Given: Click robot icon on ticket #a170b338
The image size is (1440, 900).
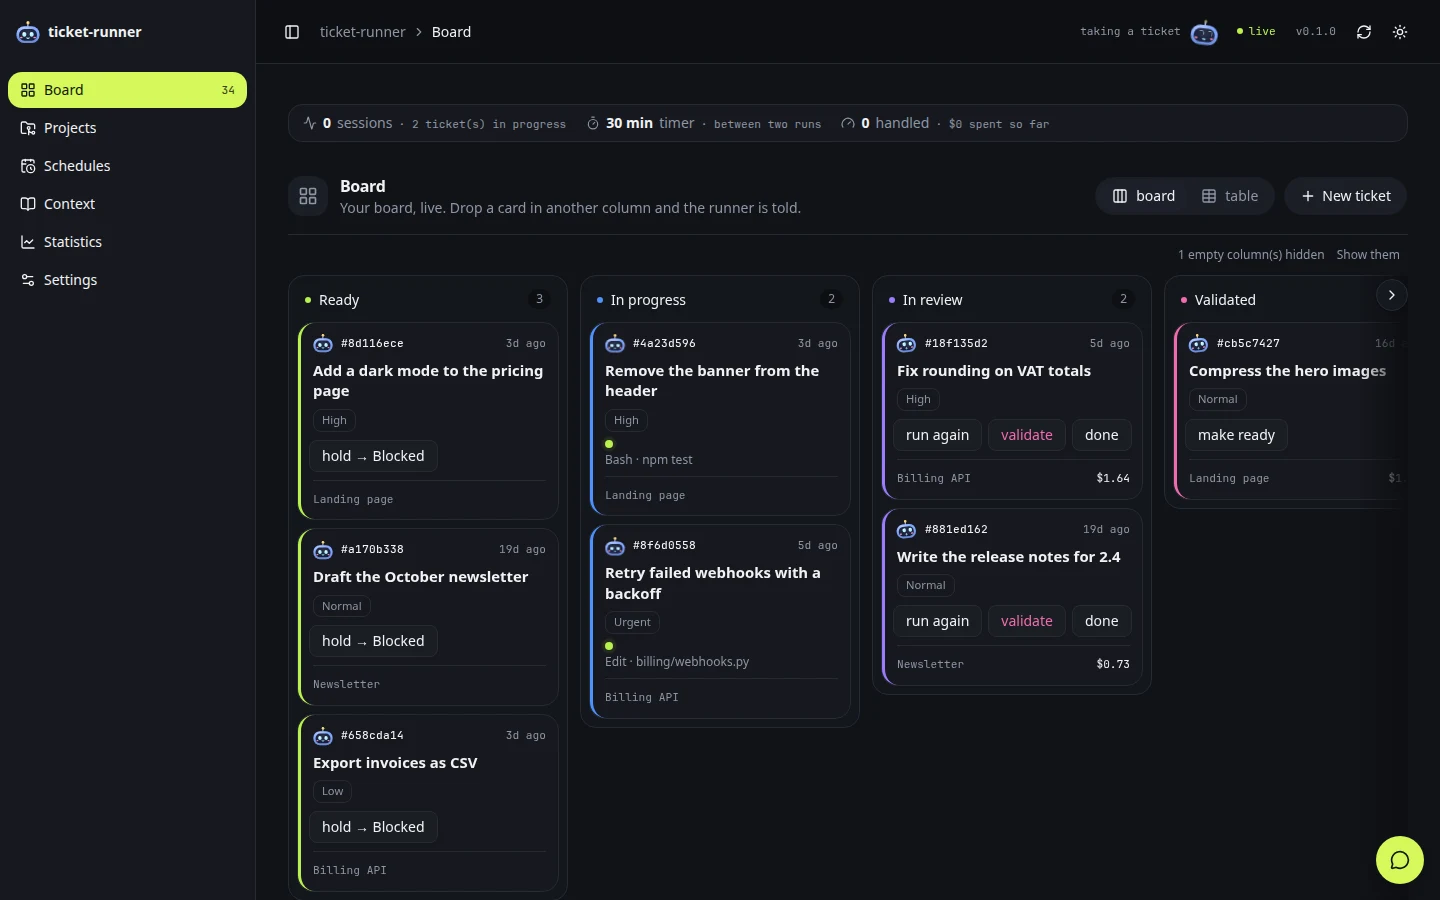Looking at the screenshot, I should pyautogui.click(x=323, y=549).
